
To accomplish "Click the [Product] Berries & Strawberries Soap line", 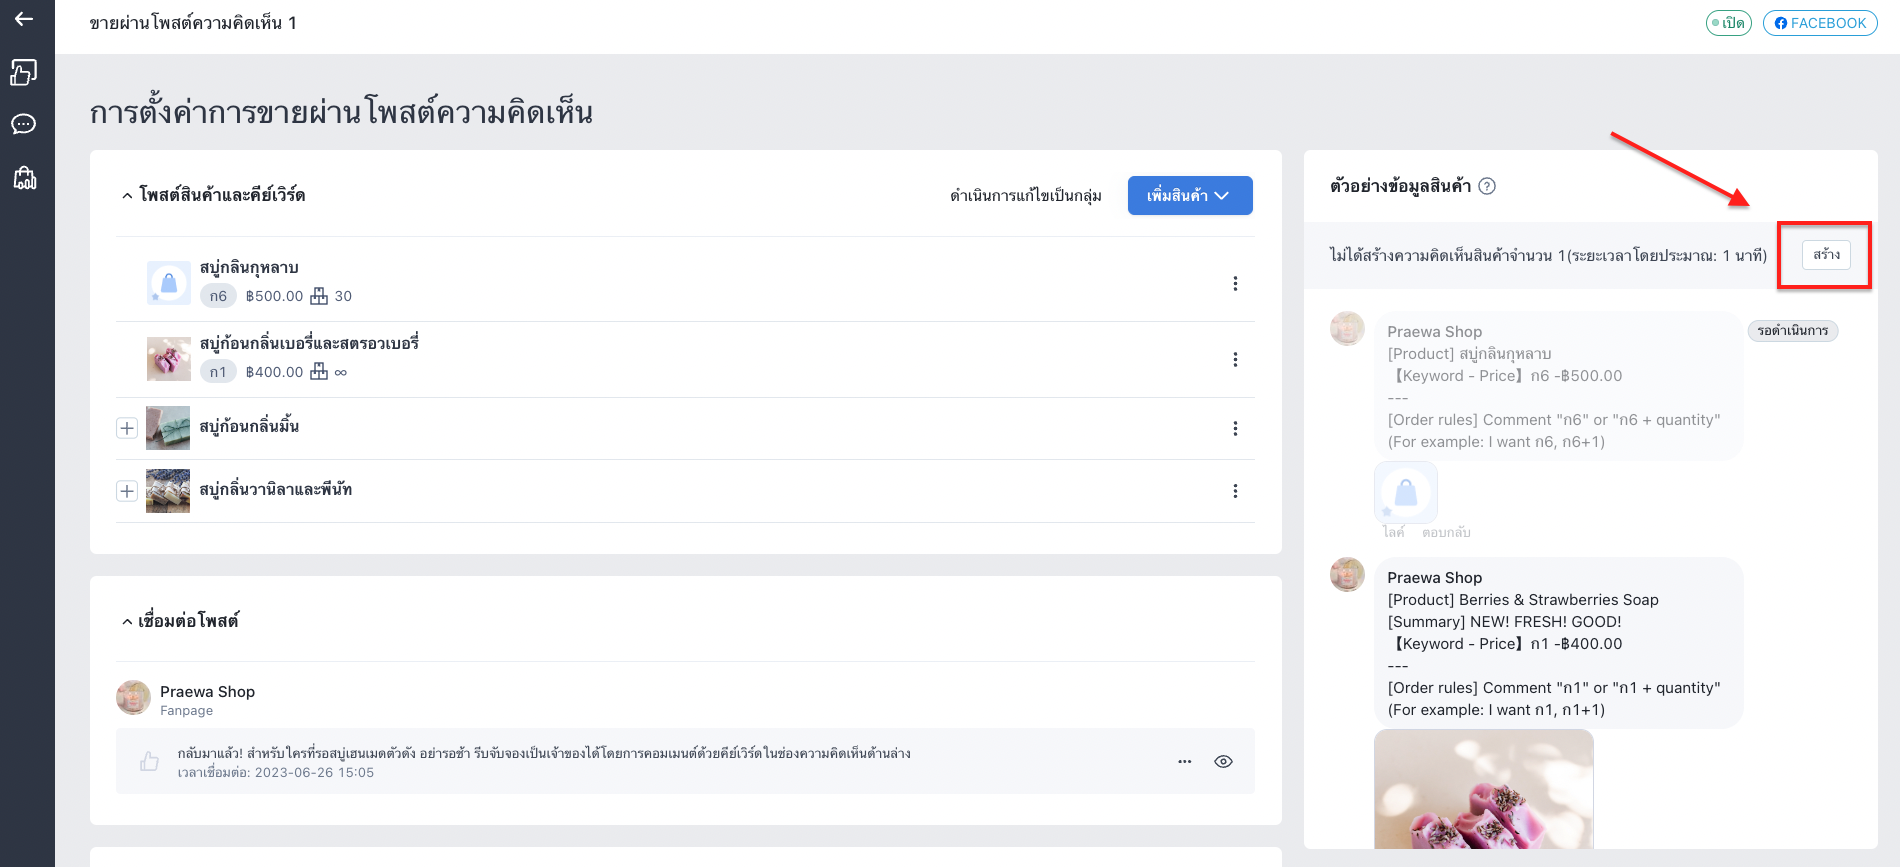I will pos(1523,600).
